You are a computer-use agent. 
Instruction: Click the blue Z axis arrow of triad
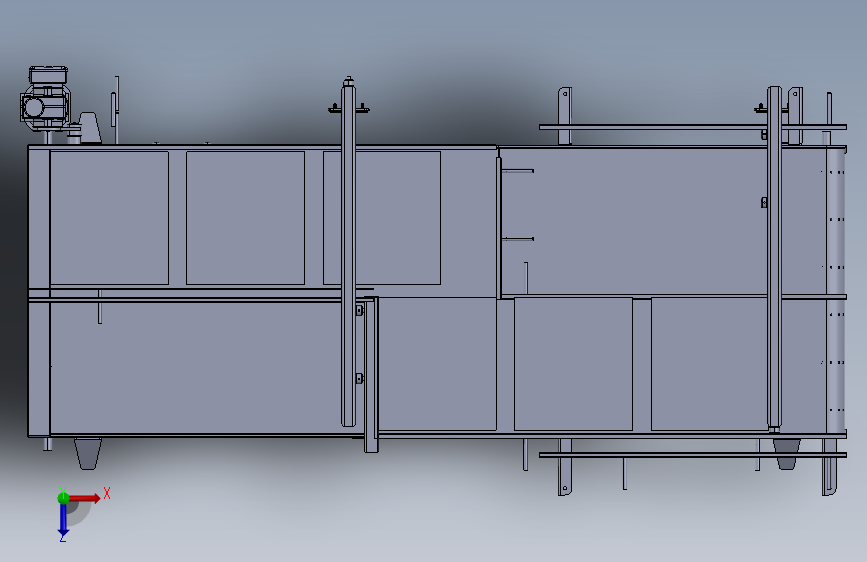pyautogui.click(x=63, y=519)
